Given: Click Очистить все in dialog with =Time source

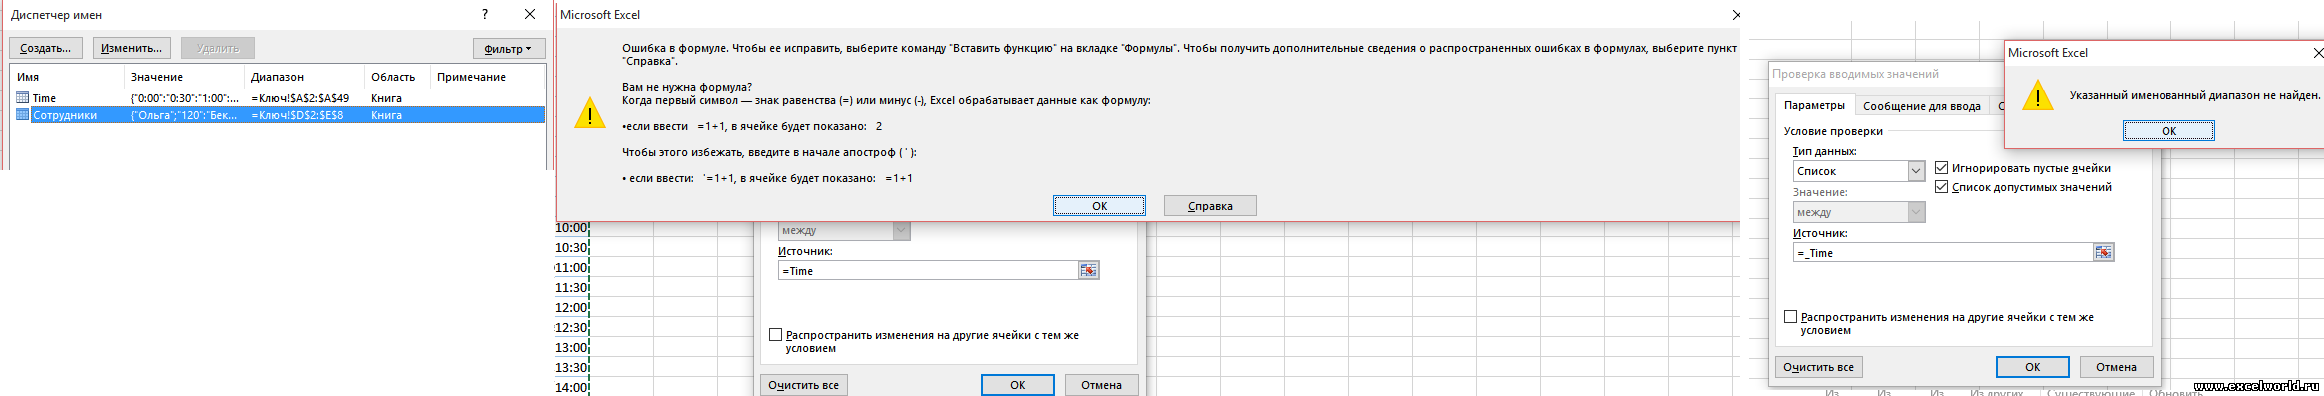Looking at the screenshot, I should pyautogui.click(x=804, y=385).
